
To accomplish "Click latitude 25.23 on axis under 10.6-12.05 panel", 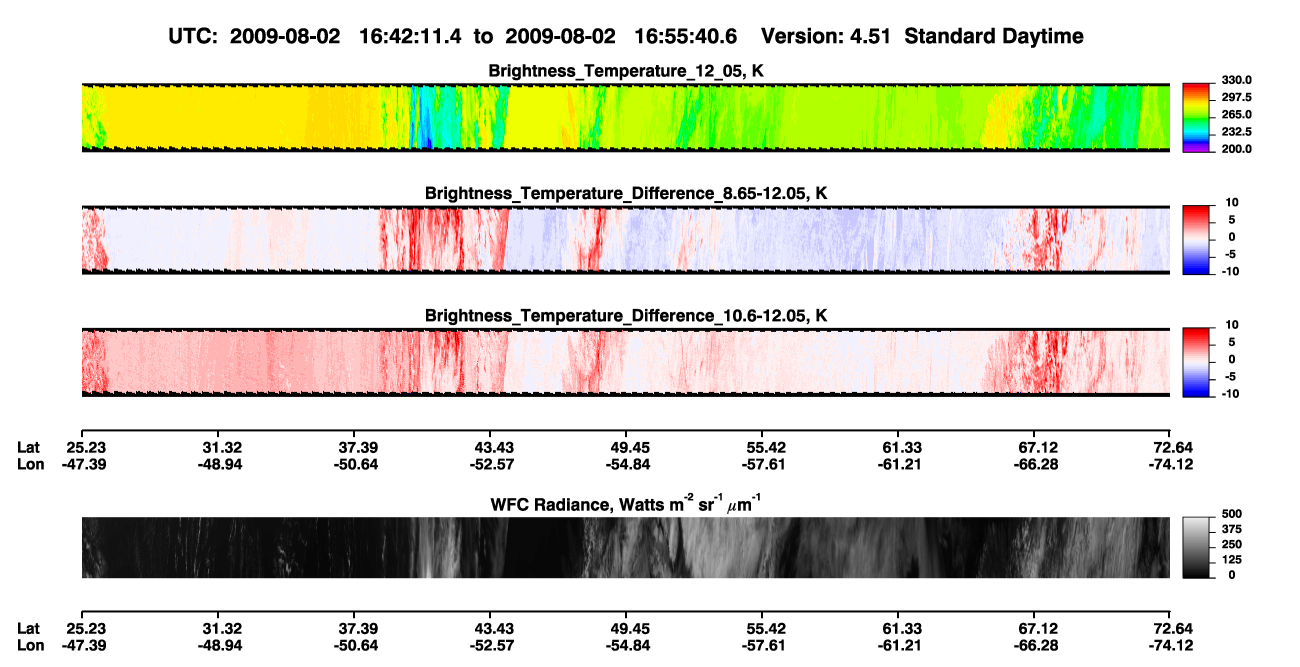I will click(x=84, y=446).
